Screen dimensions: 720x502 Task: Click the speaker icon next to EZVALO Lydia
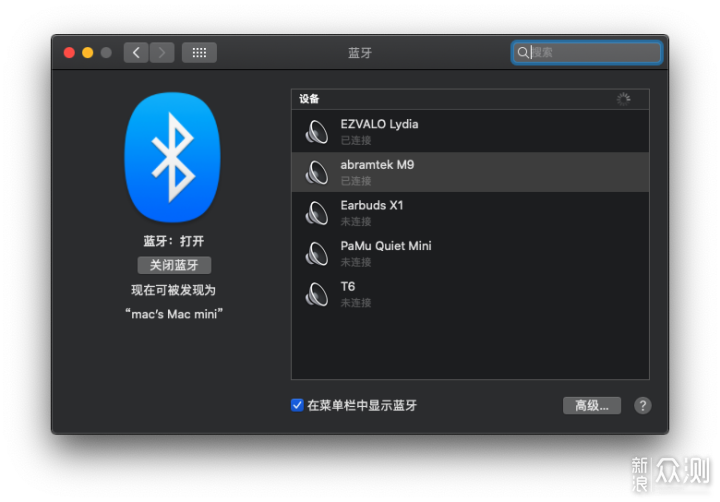tap(317, 132)
